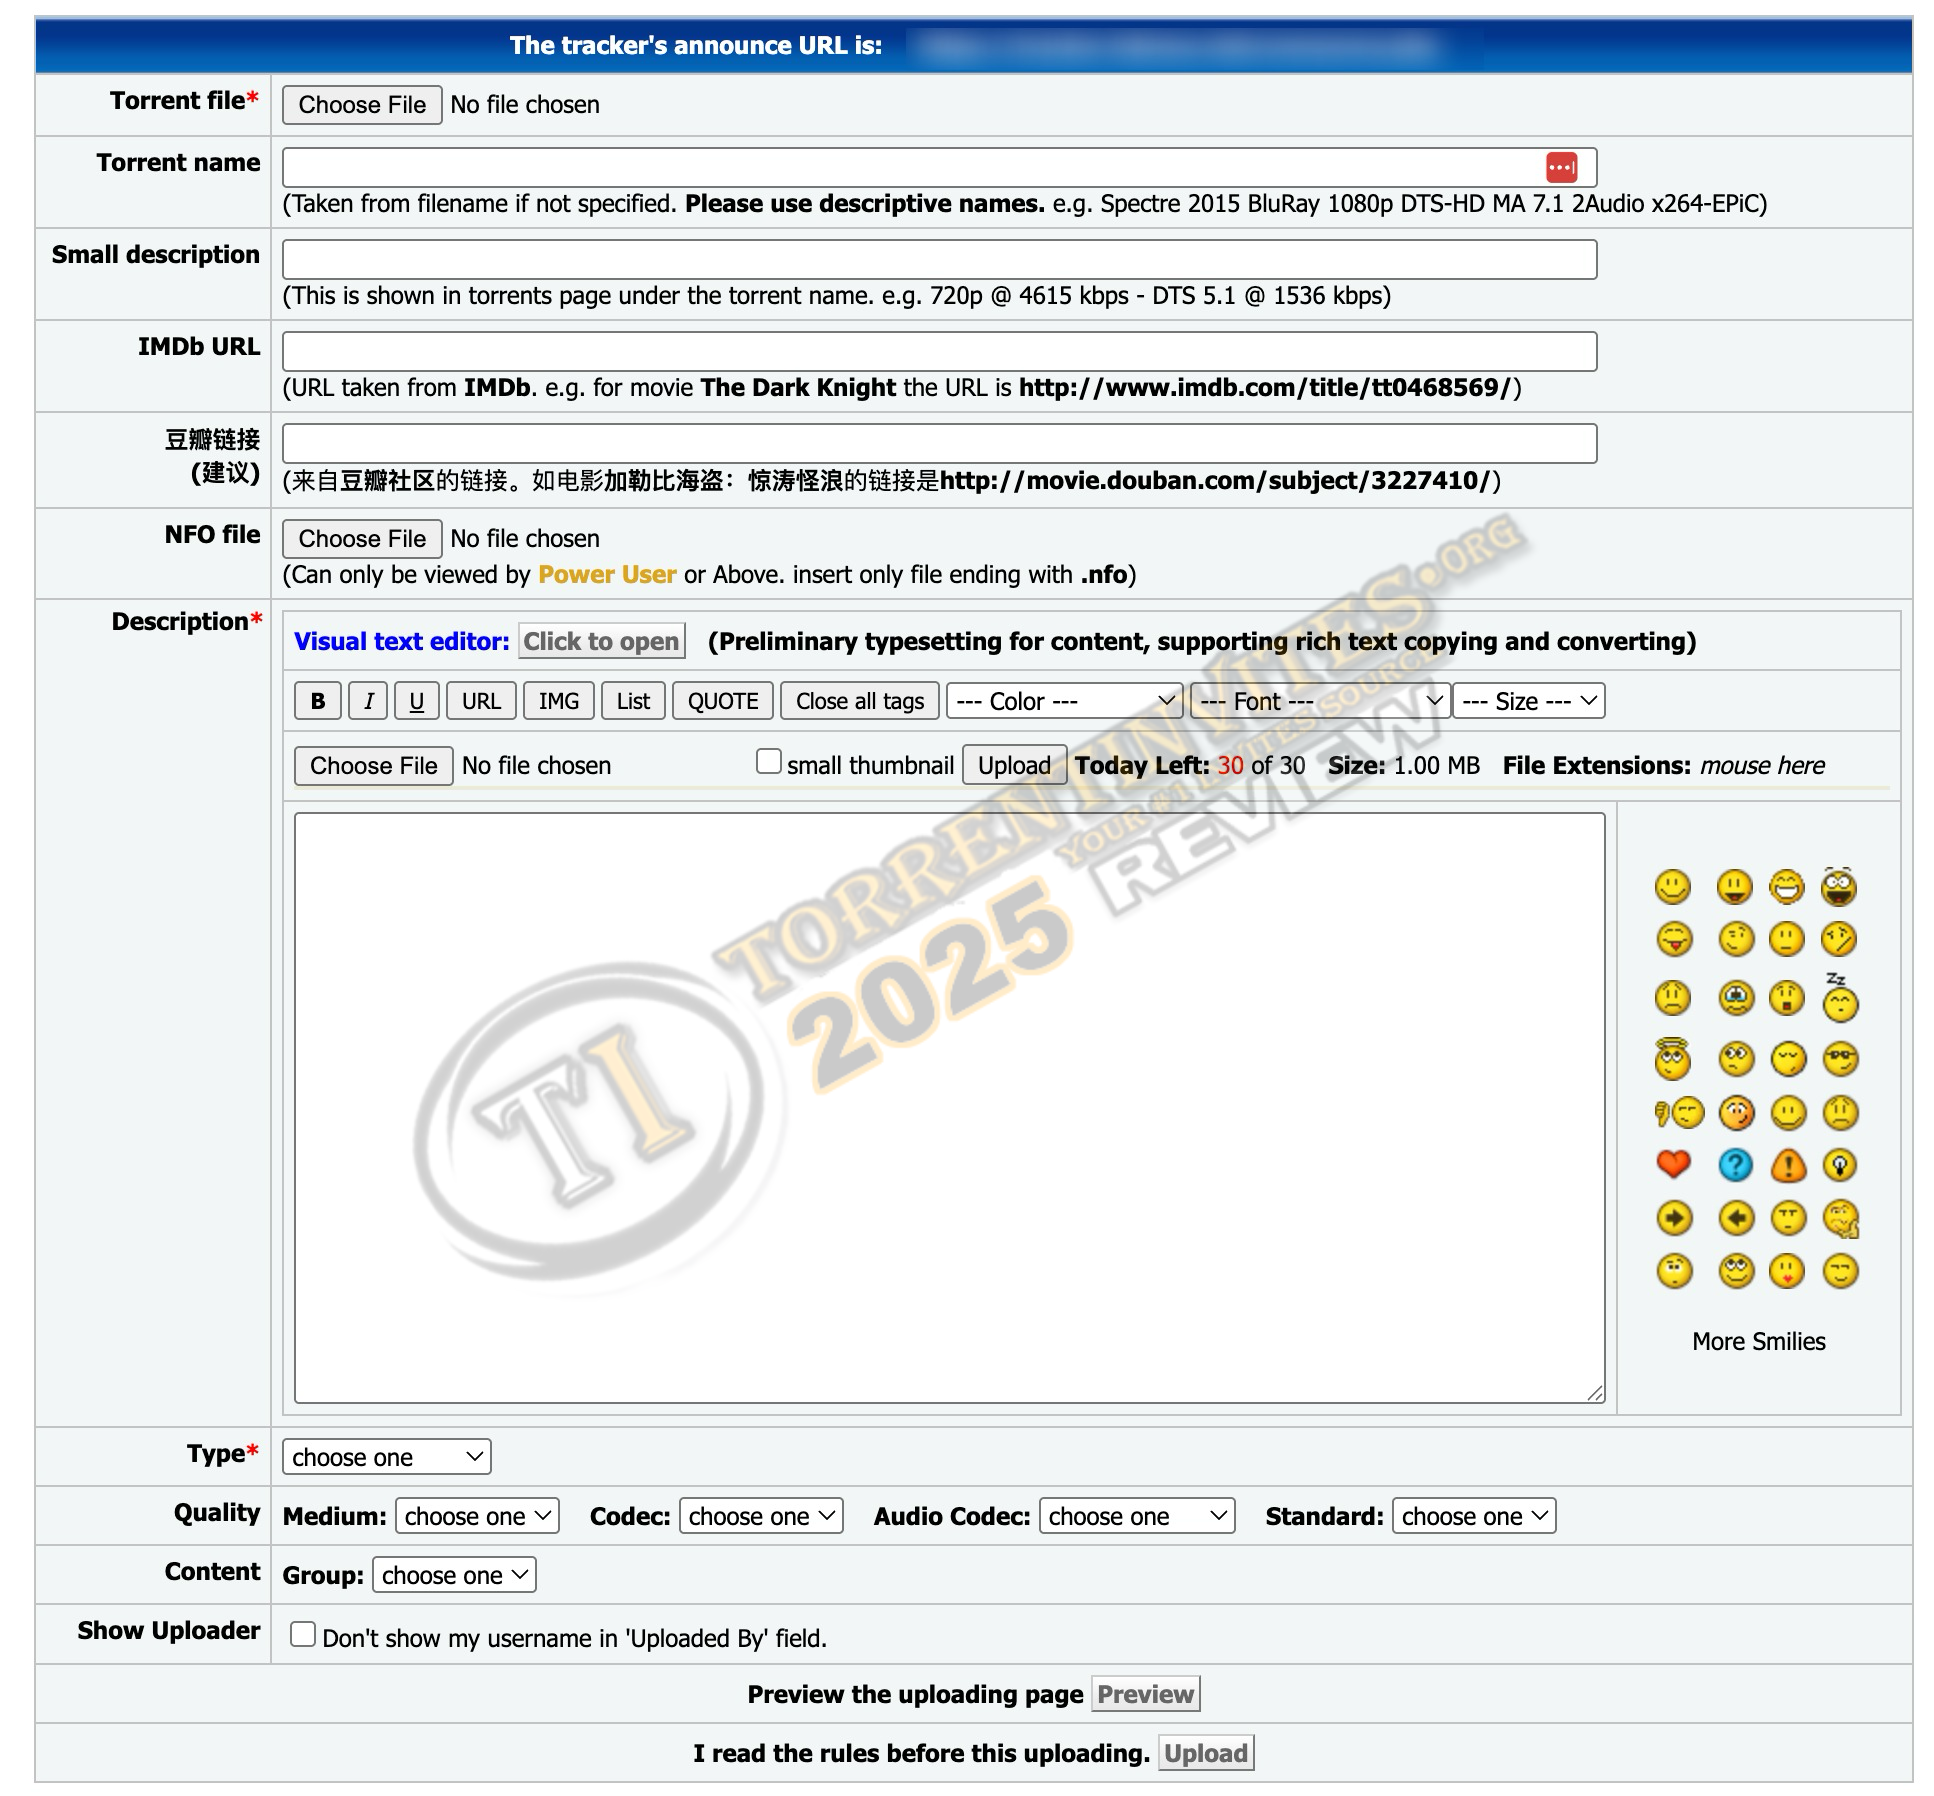Focus the IMDb URL input field

coord(939,351)
